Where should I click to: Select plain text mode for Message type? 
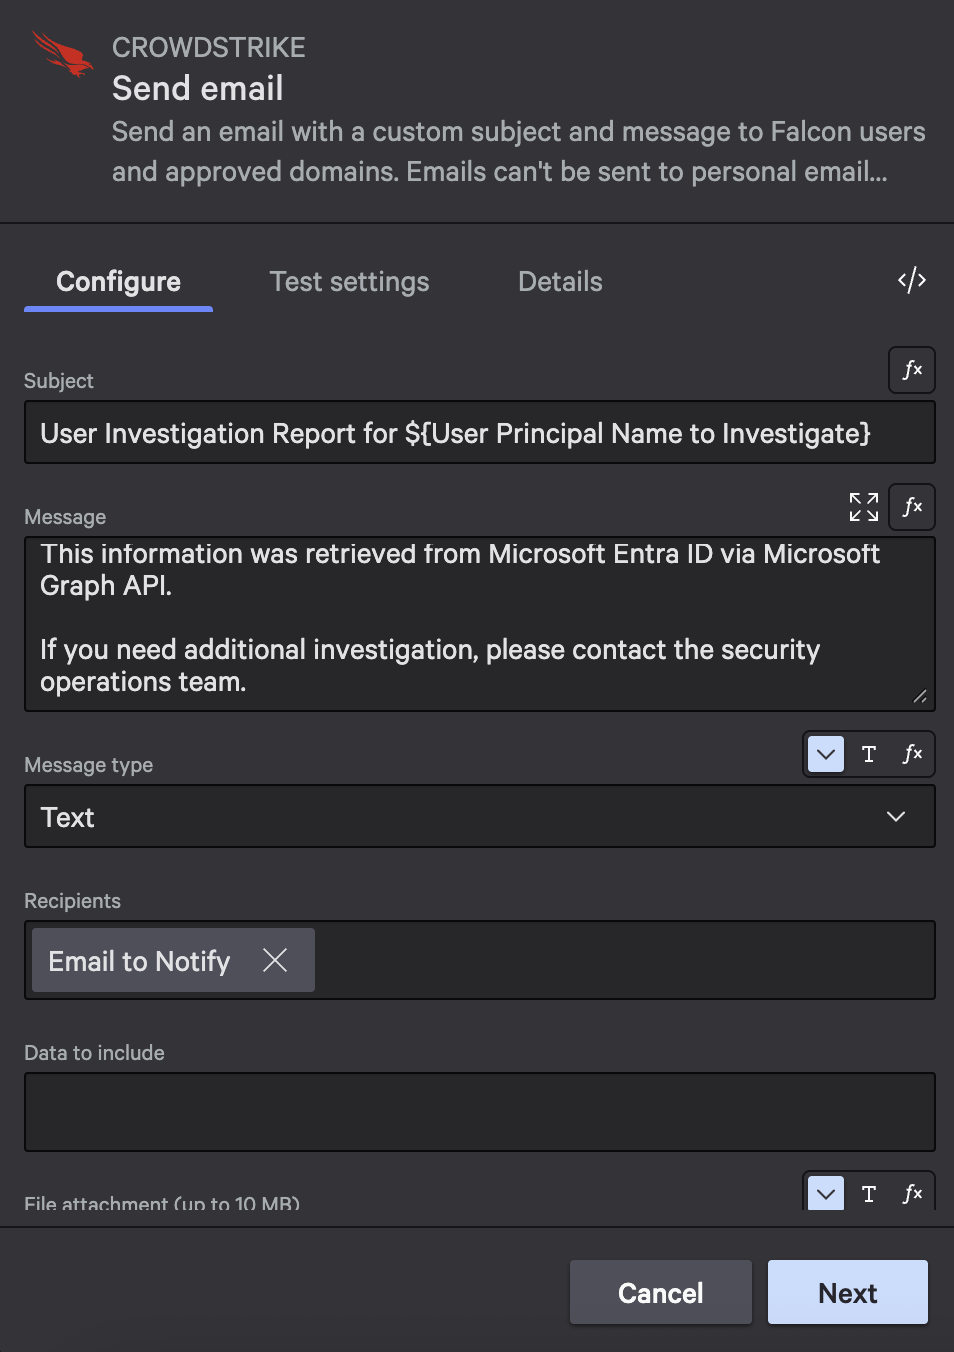coord(868,754)
